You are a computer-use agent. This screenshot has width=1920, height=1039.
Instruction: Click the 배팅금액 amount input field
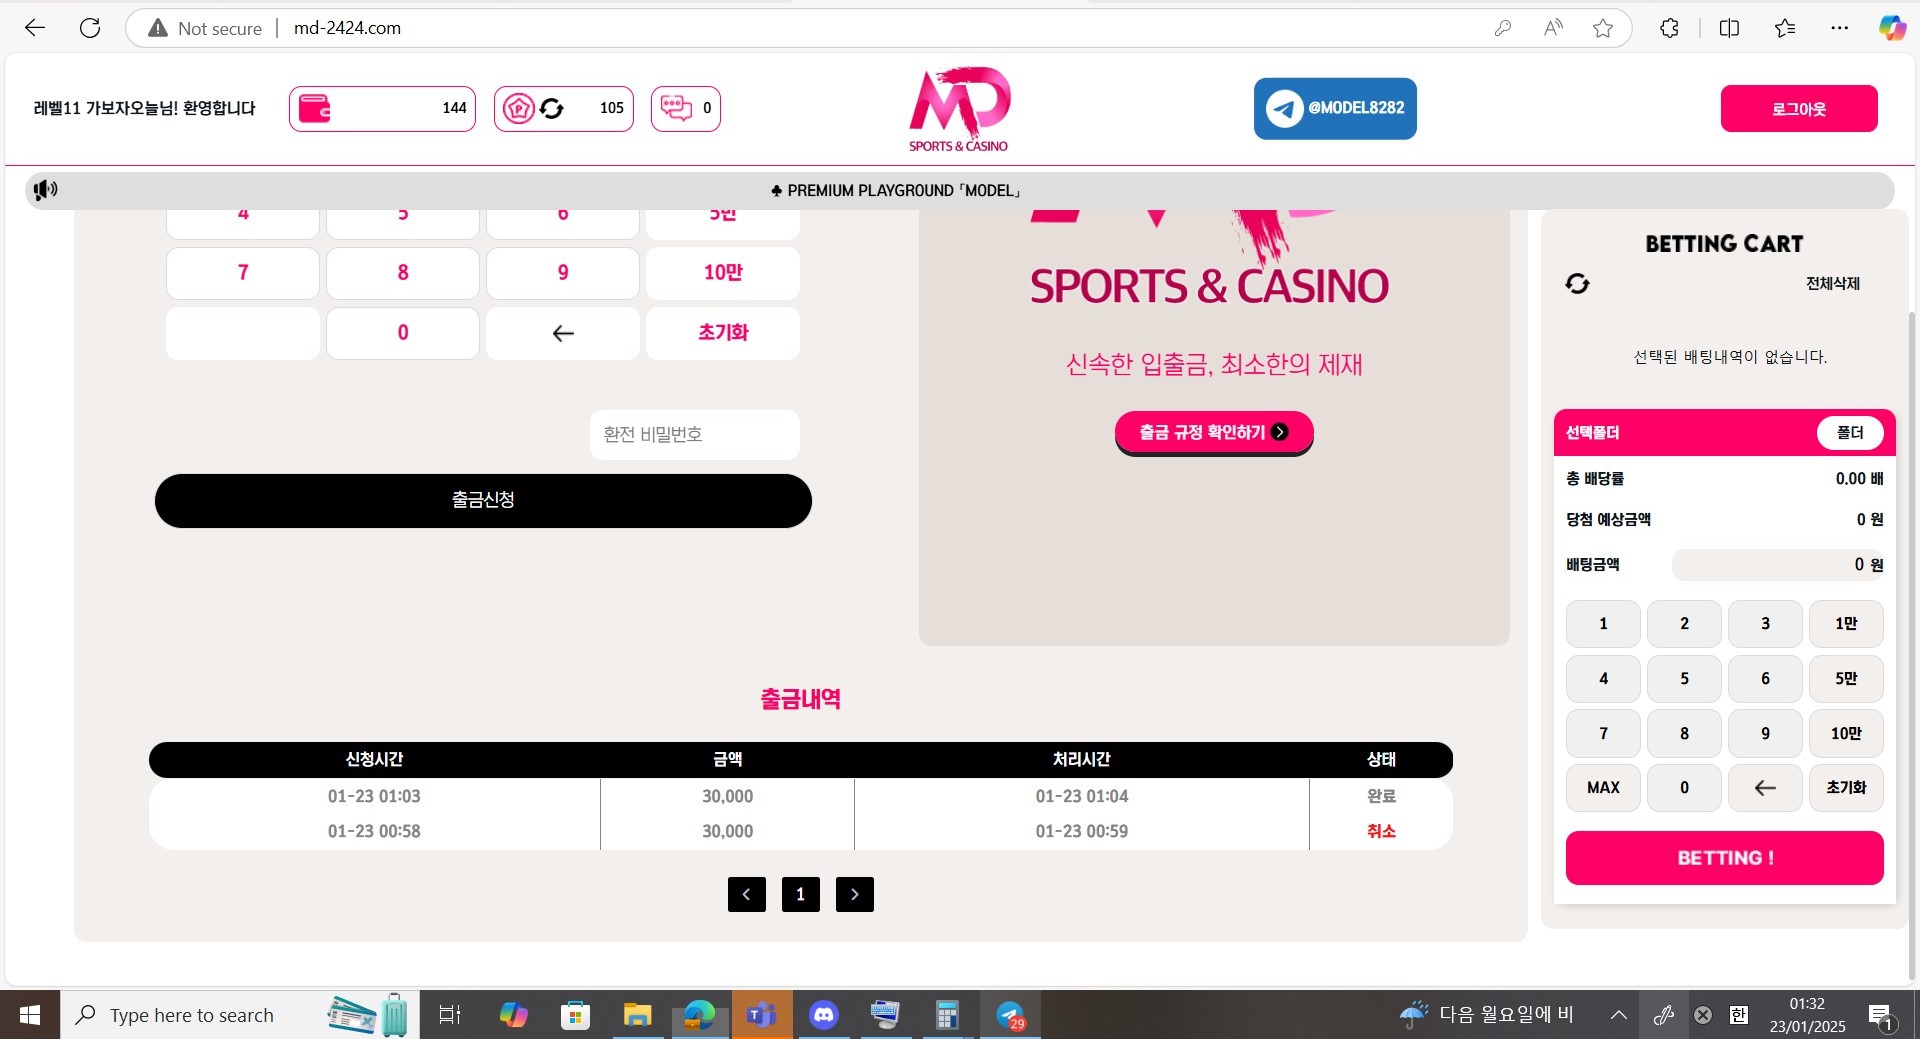[x=1778, y=564]
